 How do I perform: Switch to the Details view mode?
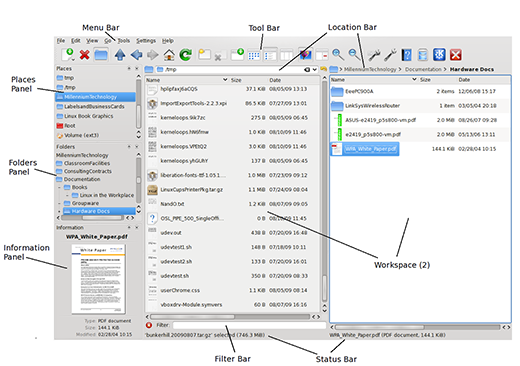[270, 55]
